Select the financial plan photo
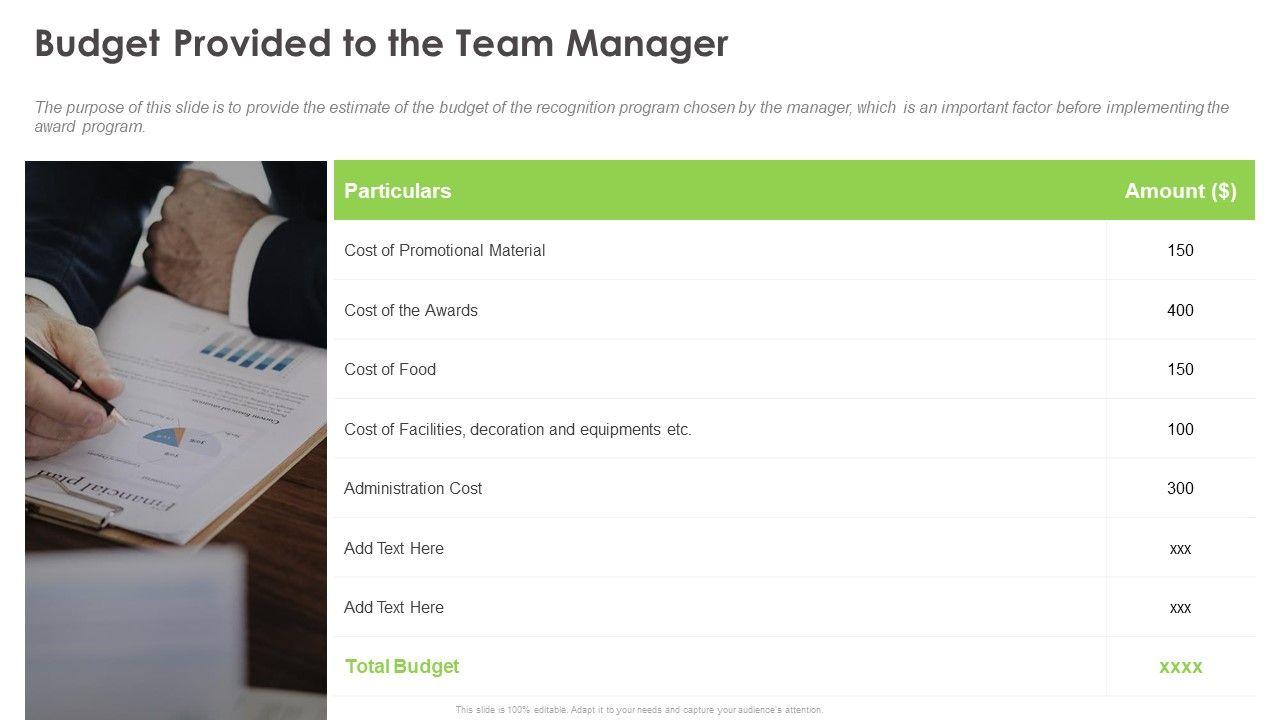 pos(176,440)
